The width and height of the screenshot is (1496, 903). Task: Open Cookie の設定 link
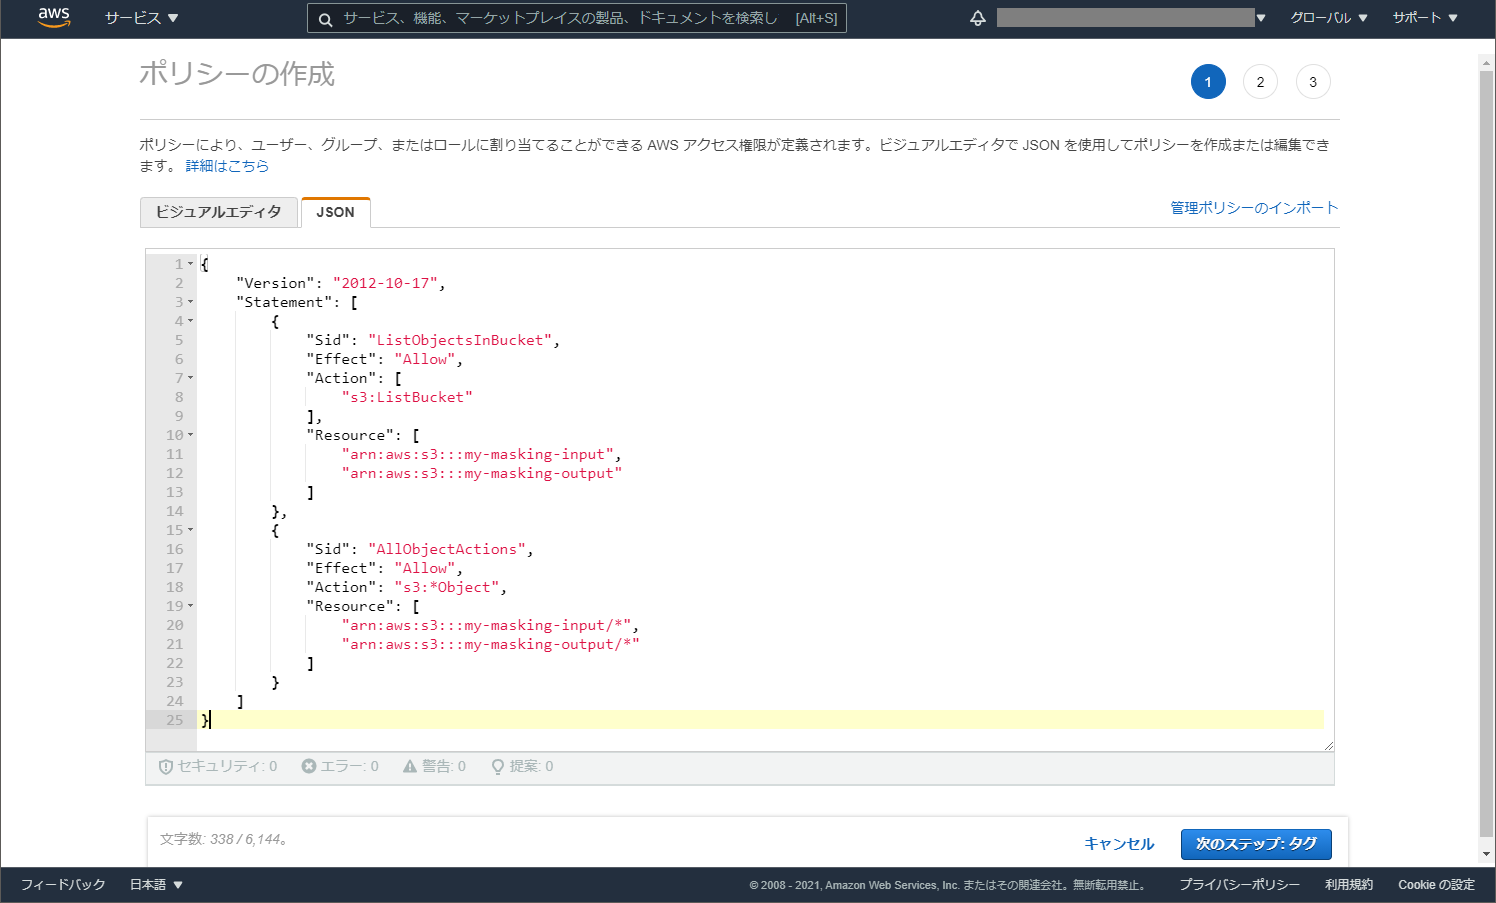(x=1436, y=885)
